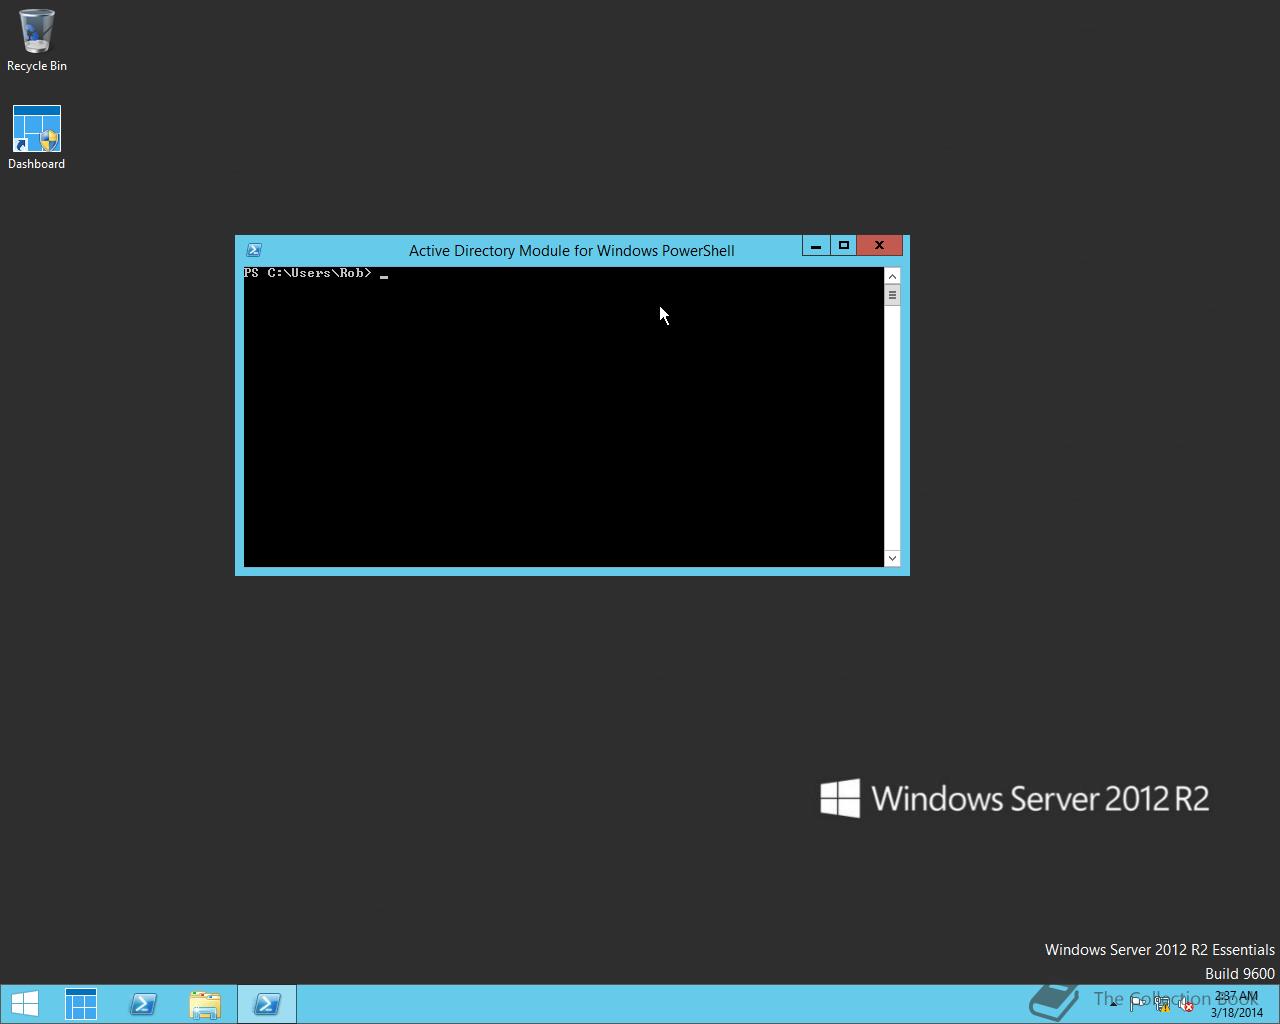Image resolution: width=1280 pixels, height=1024 pixels.
Task: Open the clock showing 3/18/2014
Action: (x=1237, y=1004)
